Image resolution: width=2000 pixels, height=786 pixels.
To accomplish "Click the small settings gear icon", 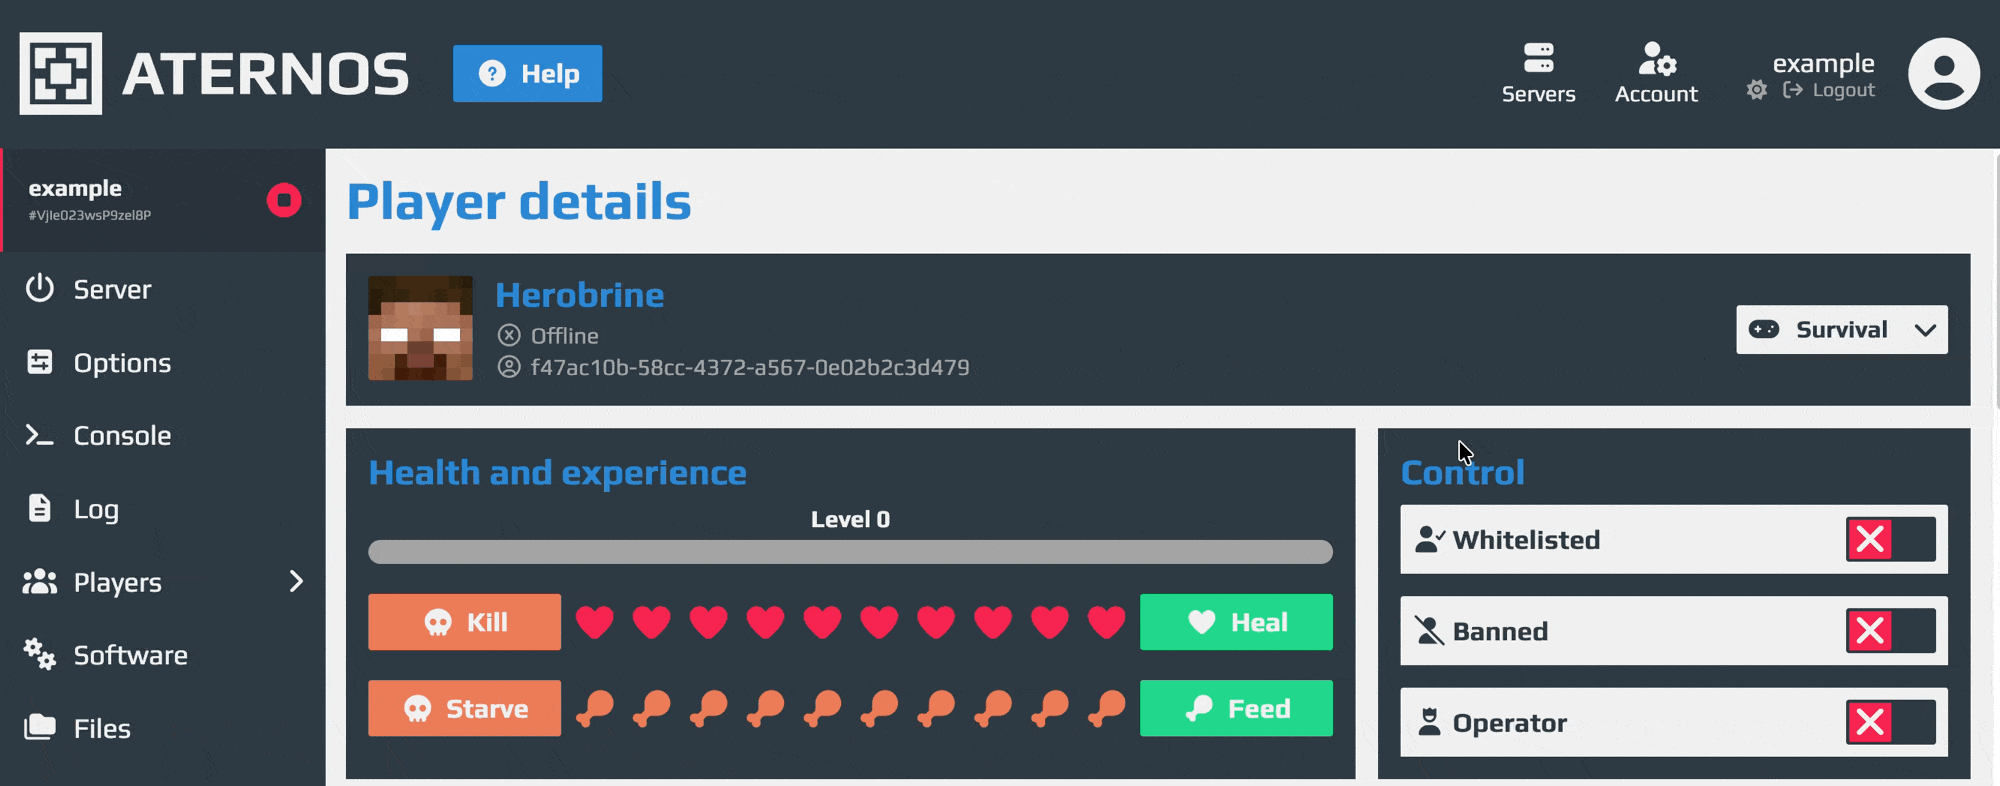I will [x=1757, y=90].
